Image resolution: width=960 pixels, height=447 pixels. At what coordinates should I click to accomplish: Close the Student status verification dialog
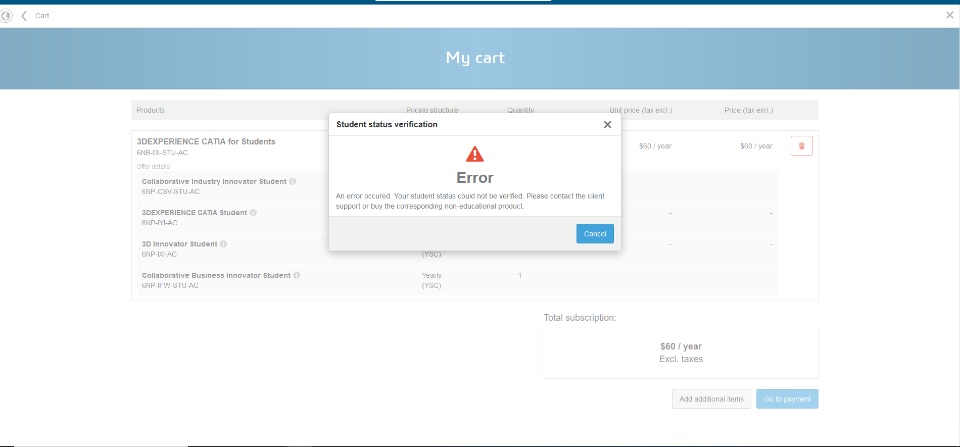point(607,124)
